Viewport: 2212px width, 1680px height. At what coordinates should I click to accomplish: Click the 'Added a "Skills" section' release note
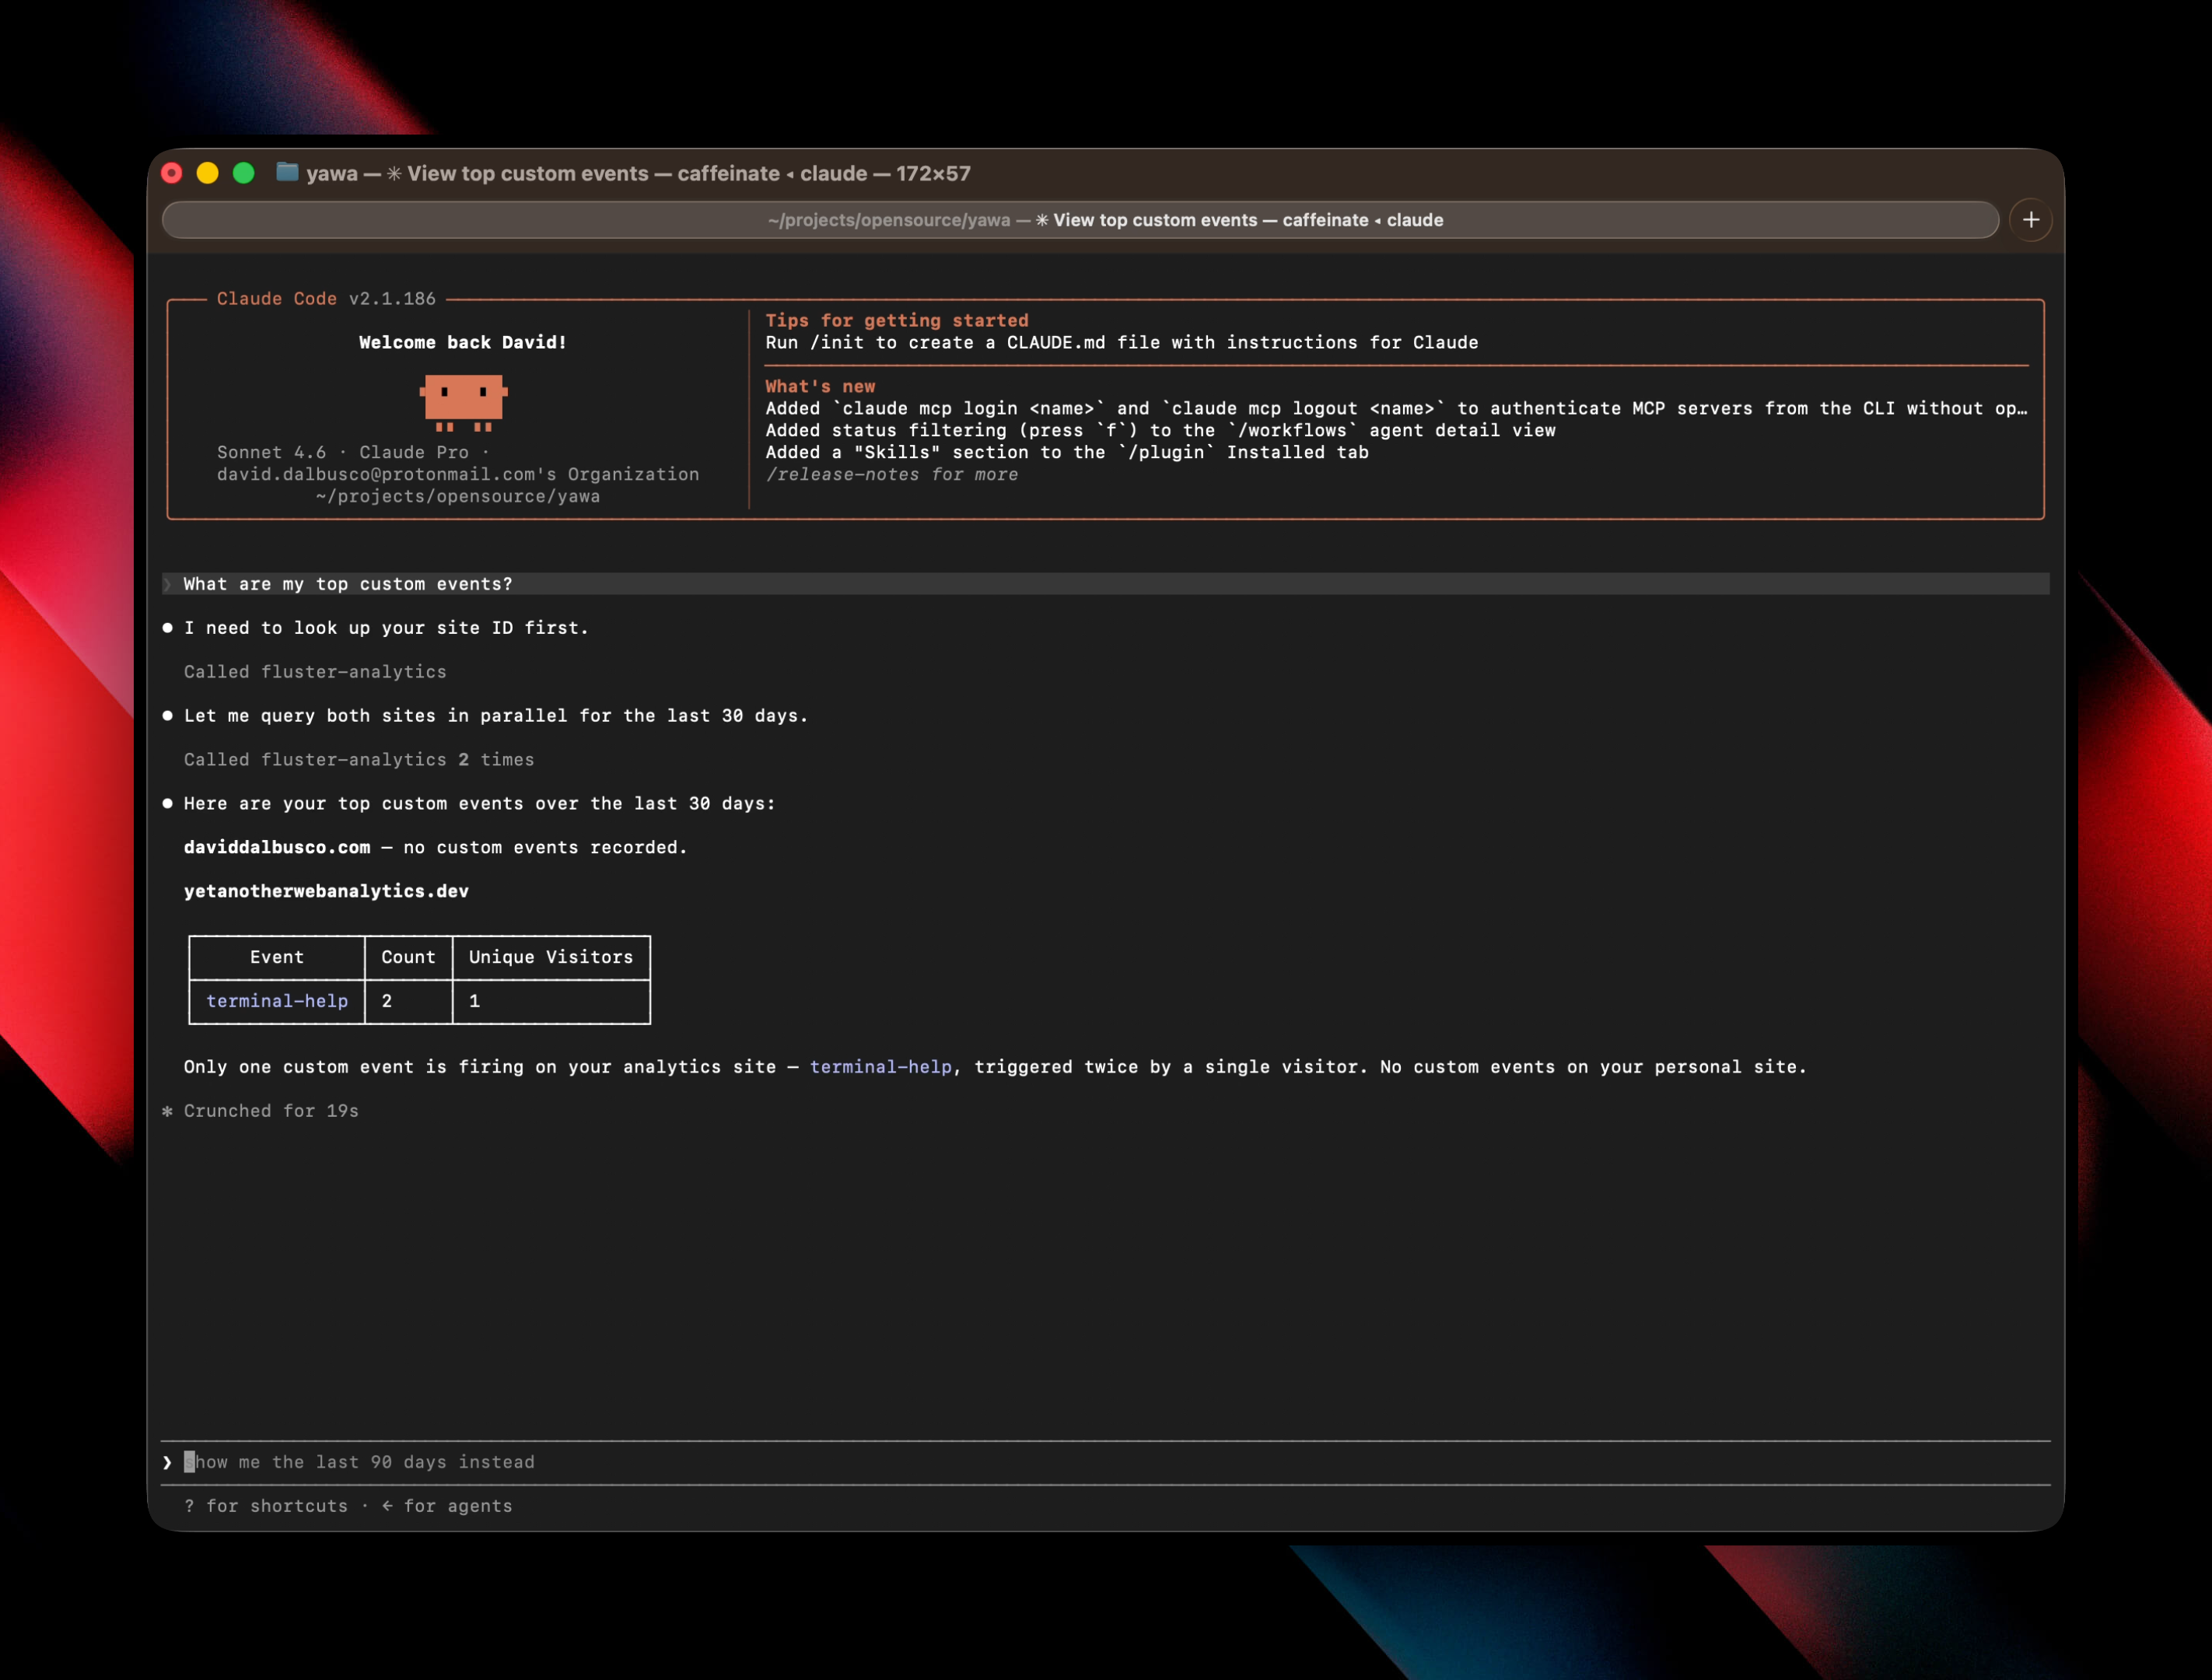1067,452
